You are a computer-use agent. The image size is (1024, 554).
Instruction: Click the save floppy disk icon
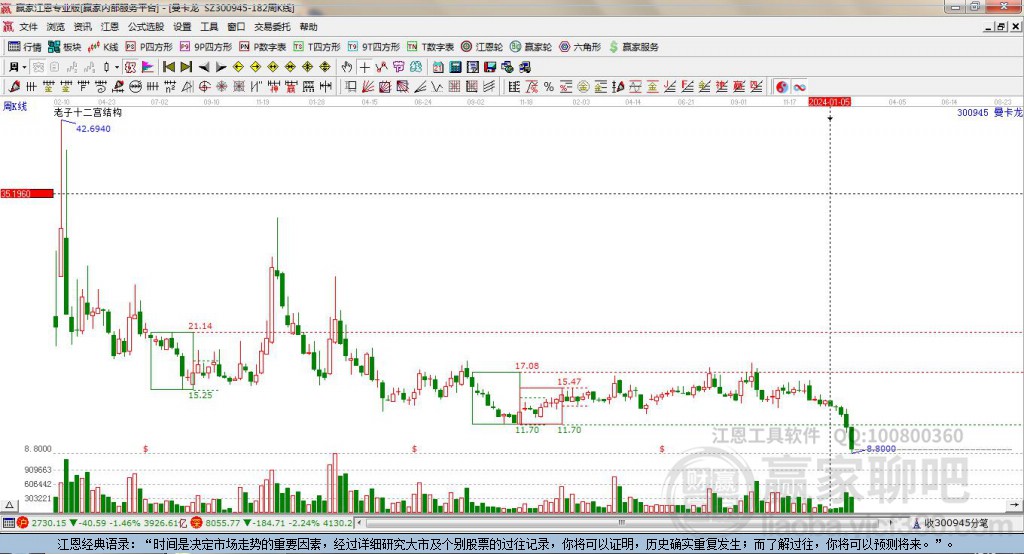(x=490, y=67)
